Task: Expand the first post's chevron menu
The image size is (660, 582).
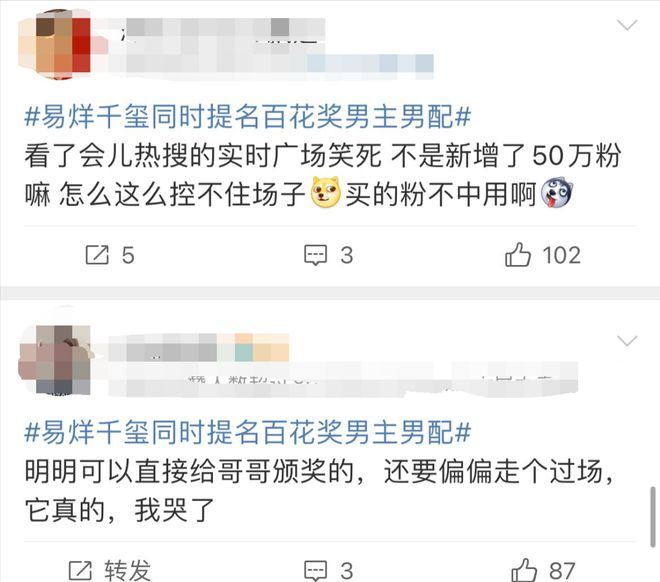Action: 627,26
